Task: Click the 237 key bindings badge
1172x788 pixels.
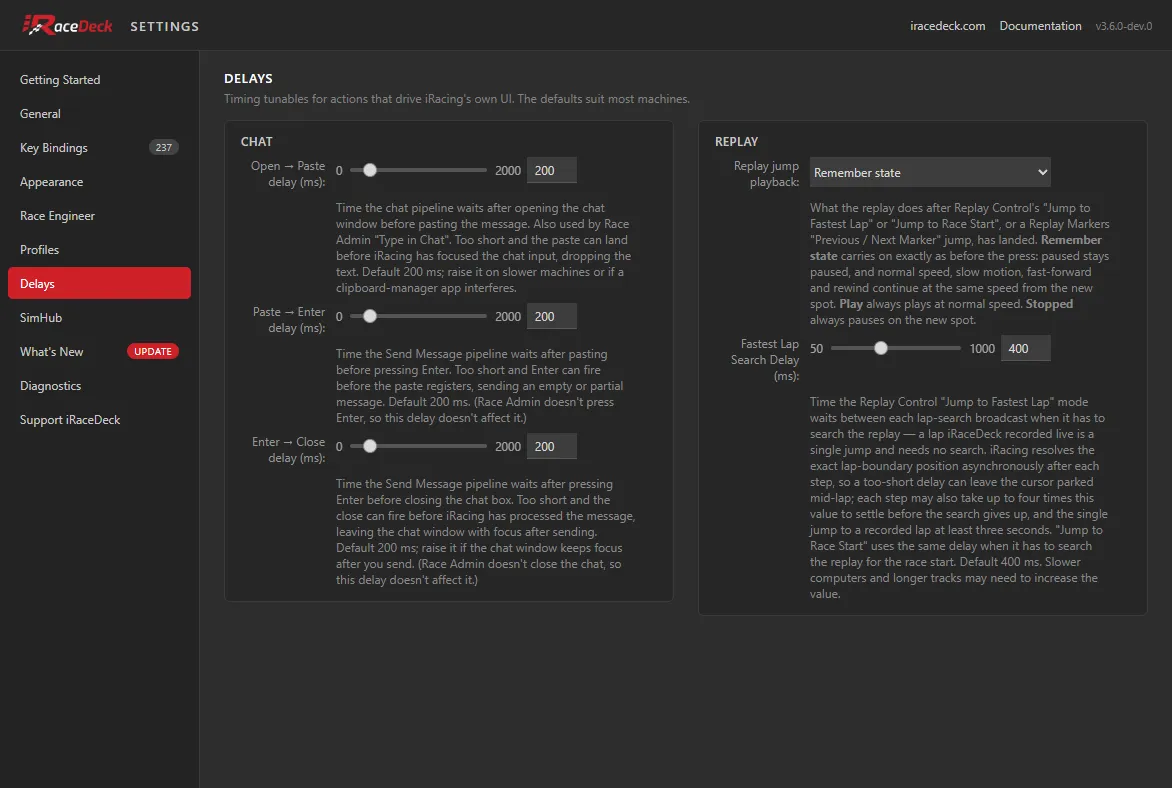Action: coord(164,147)
